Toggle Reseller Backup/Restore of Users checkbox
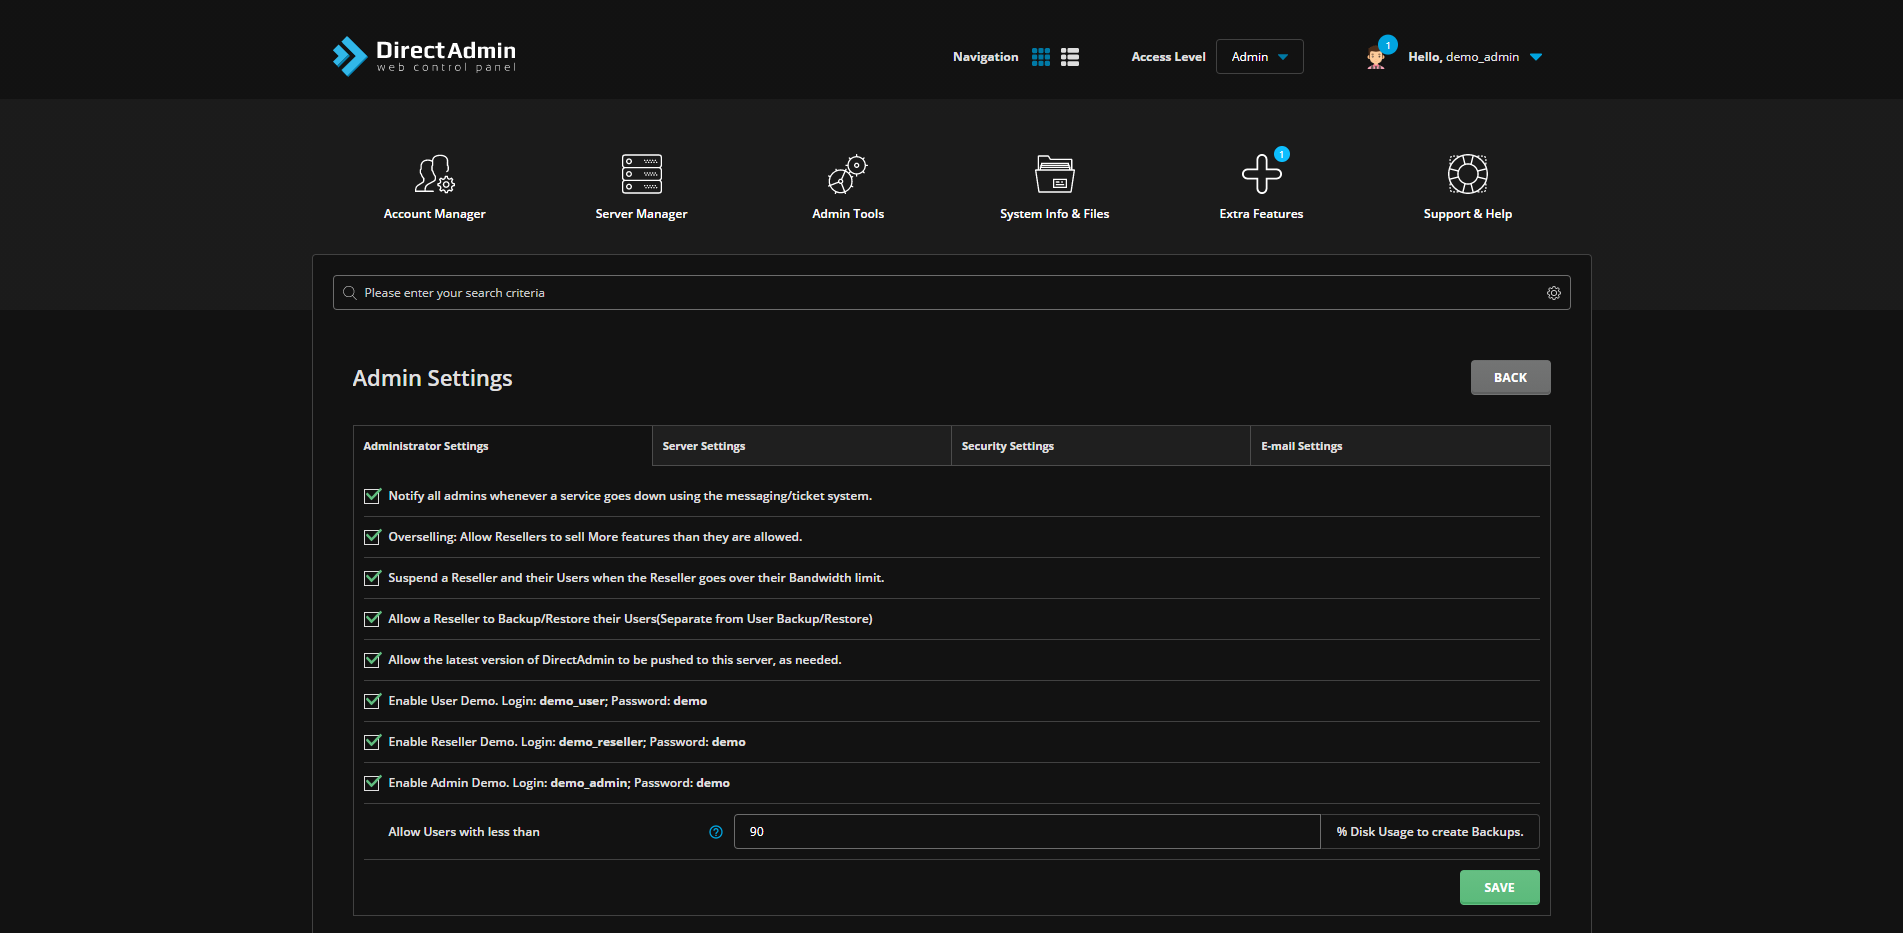The width and height of the screenshot is (1903, 933). tap(373, 619)
